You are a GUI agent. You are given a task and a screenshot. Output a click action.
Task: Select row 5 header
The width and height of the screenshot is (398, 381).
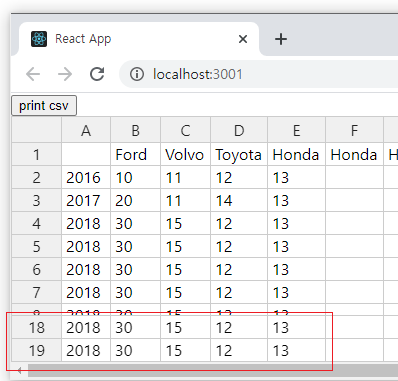37,246
